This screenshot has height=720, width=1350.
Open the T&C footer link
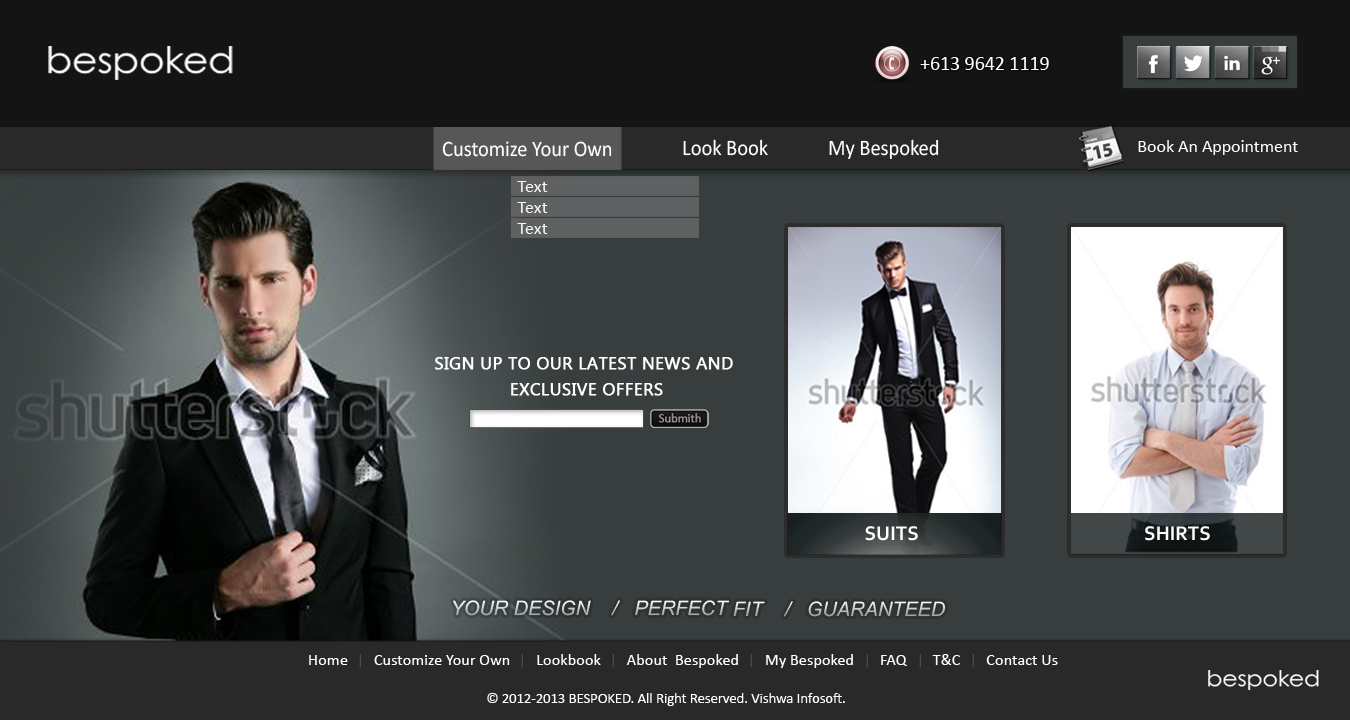click(946, 660)
